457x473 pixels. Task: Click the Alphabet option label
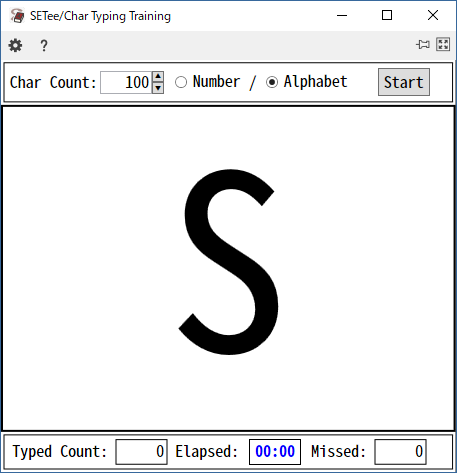tap(315, 82)
